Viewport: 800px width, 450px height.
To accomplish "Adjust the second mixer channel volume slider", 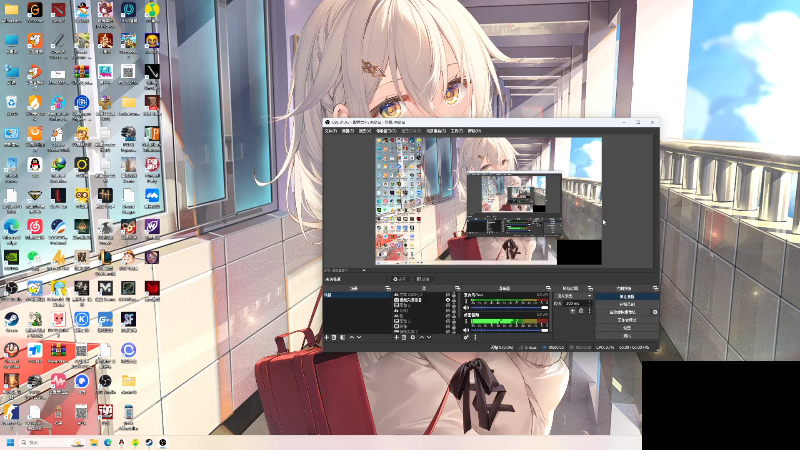I will pyautogui.click(x=509, y=330).
